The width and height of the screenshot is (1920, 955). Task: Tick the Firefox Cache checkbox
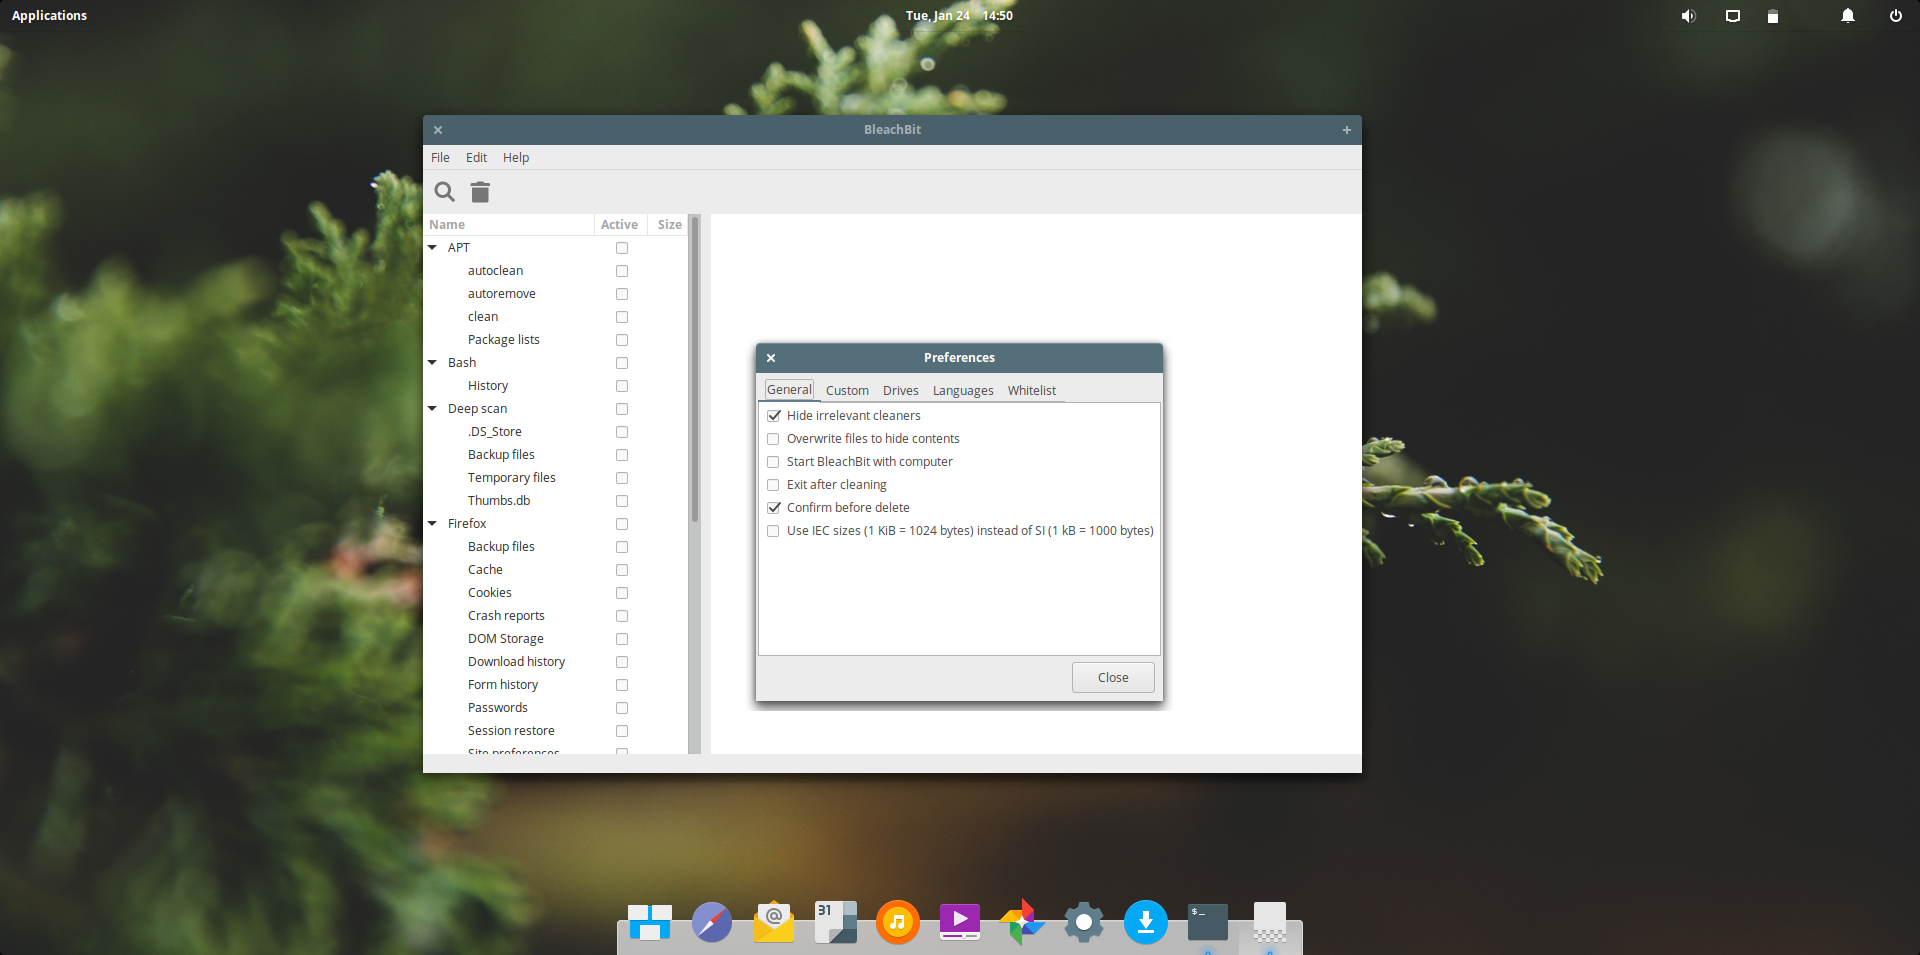click(622, 570)
